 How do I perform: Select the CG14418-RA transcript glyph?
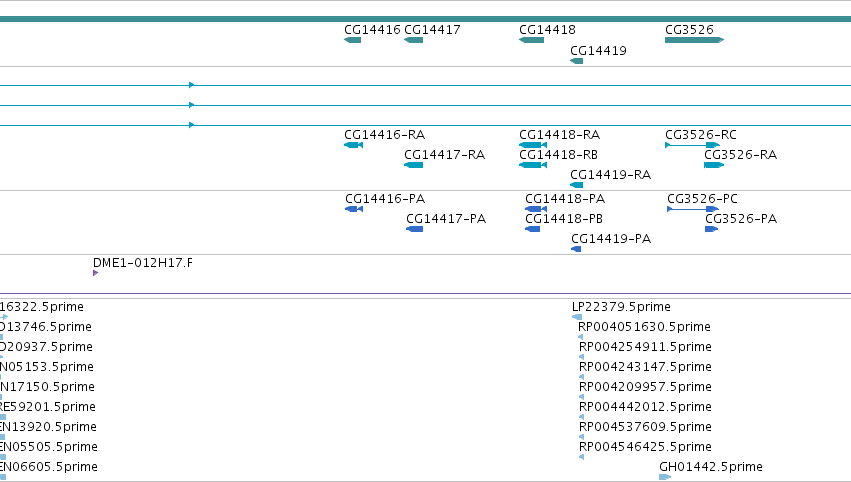tap(533, 145)
